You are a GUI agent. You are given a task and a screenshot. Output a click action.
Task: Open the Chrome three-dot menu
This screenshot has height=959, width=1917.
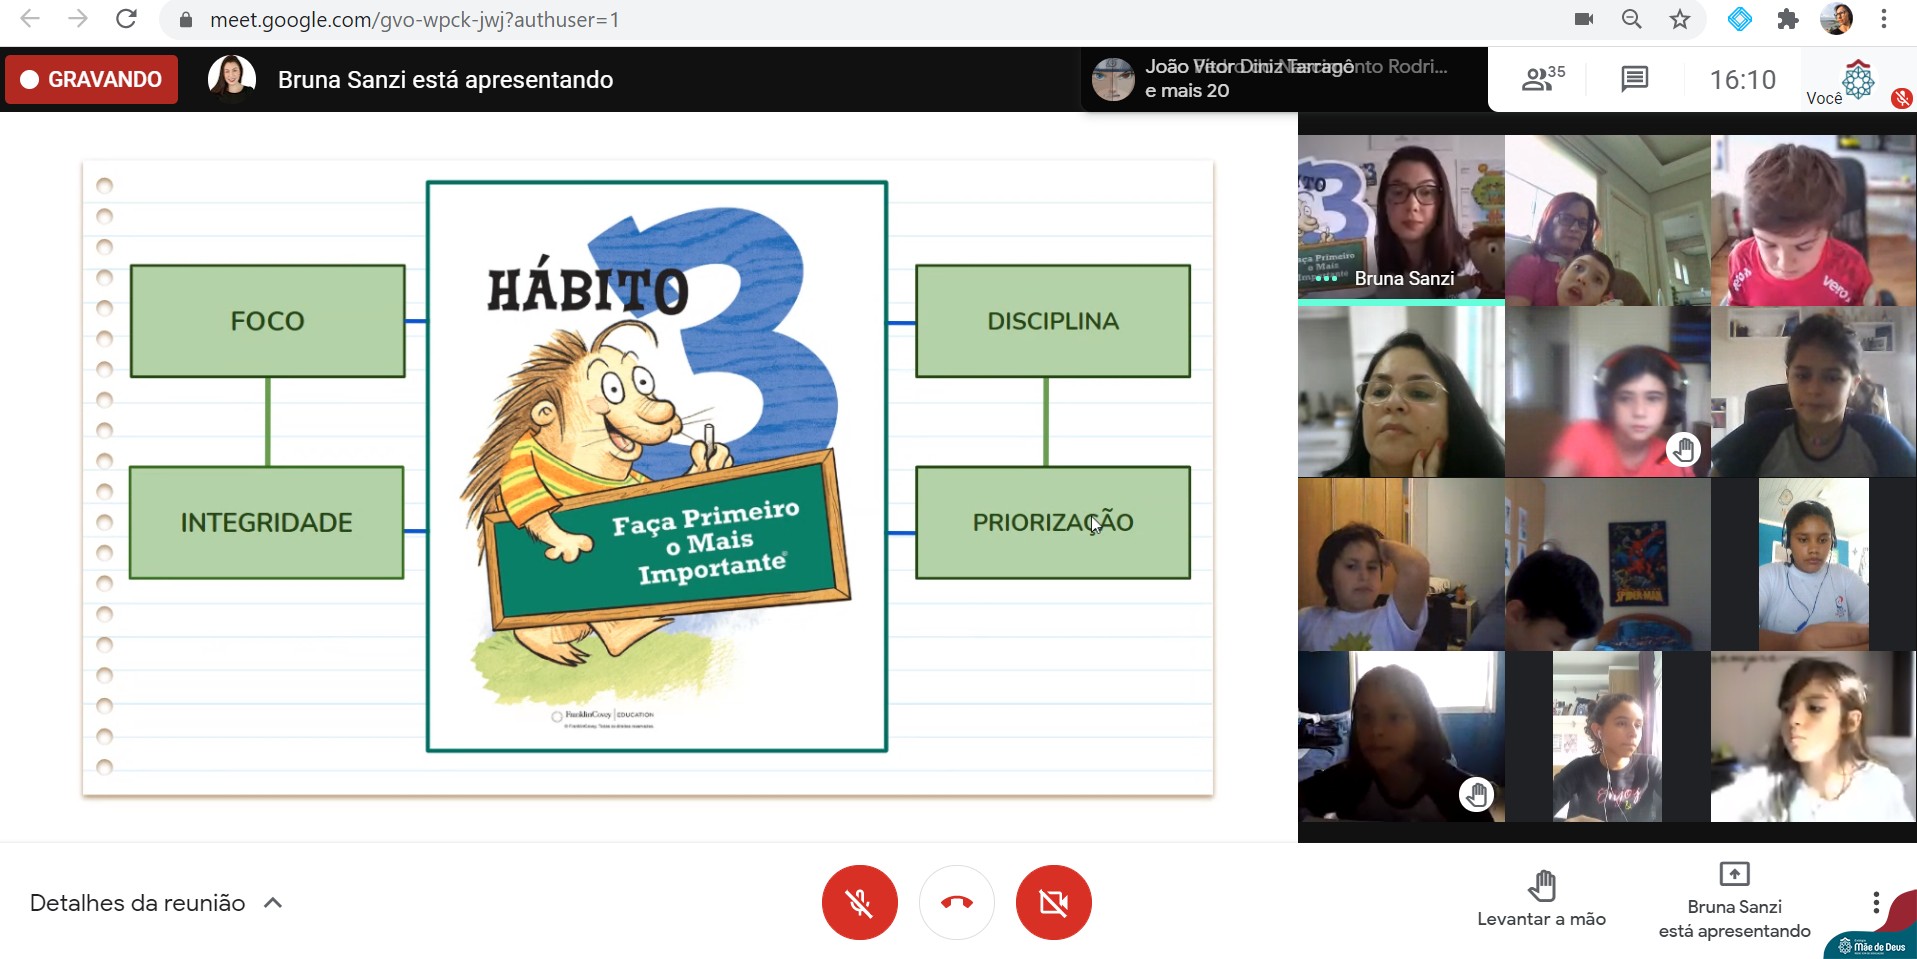(1883, 19)
